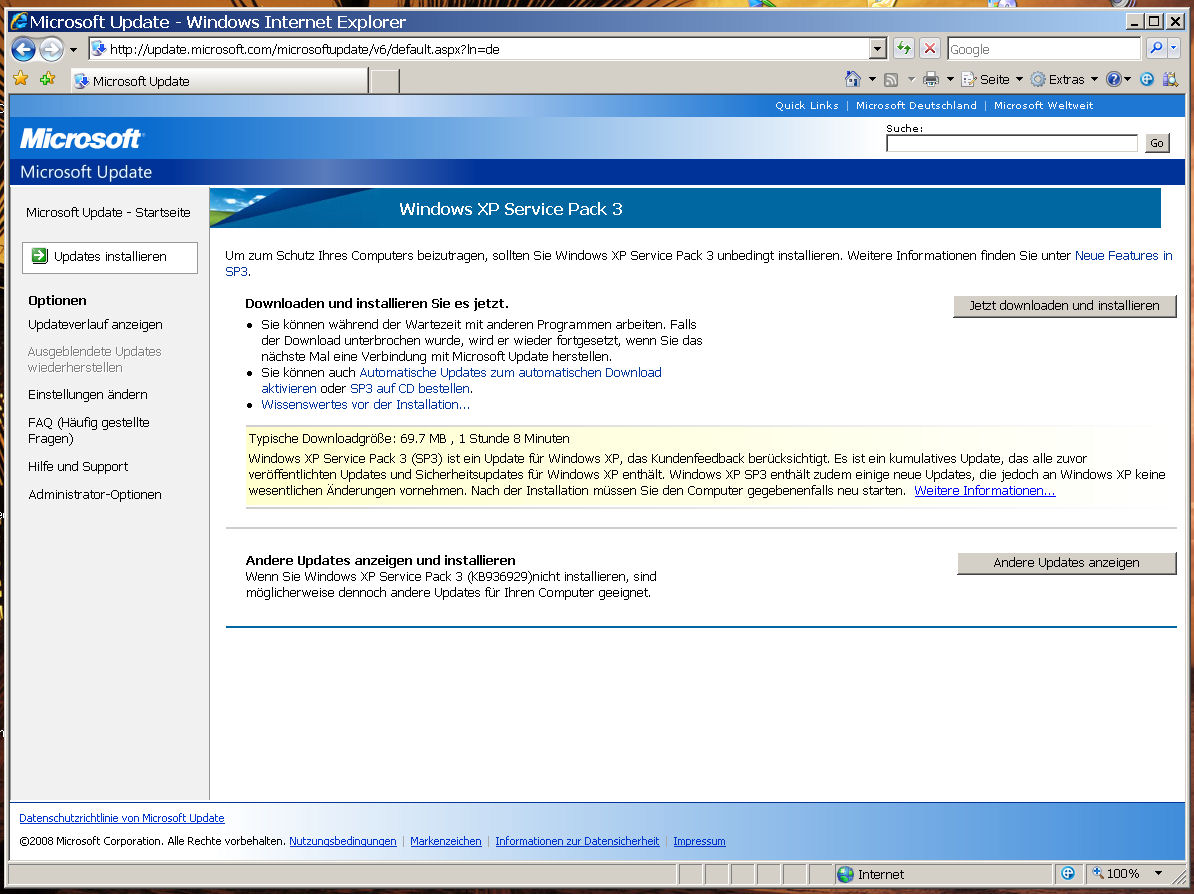Open Nutzungsbedingungen footer link
1194x894 pixels.
(343, 841)
